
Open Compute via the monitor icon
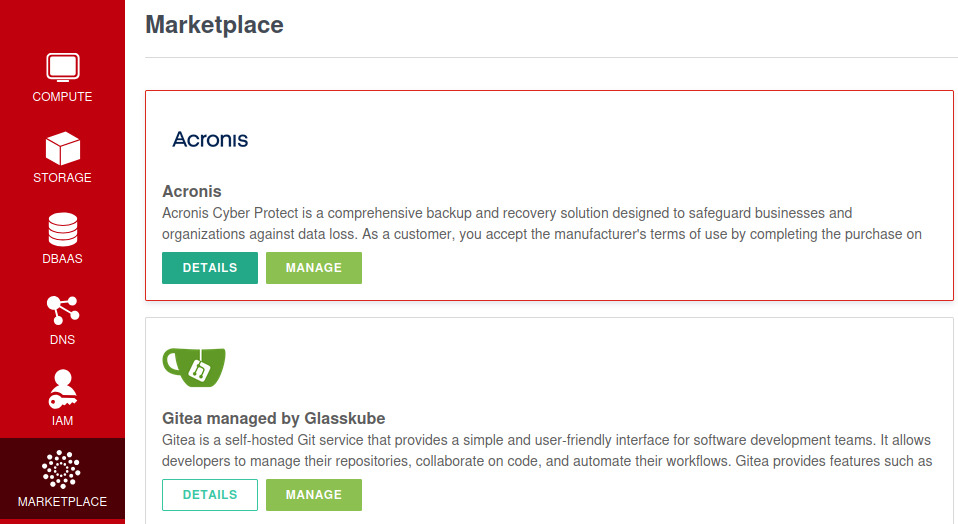click(62, 68)
